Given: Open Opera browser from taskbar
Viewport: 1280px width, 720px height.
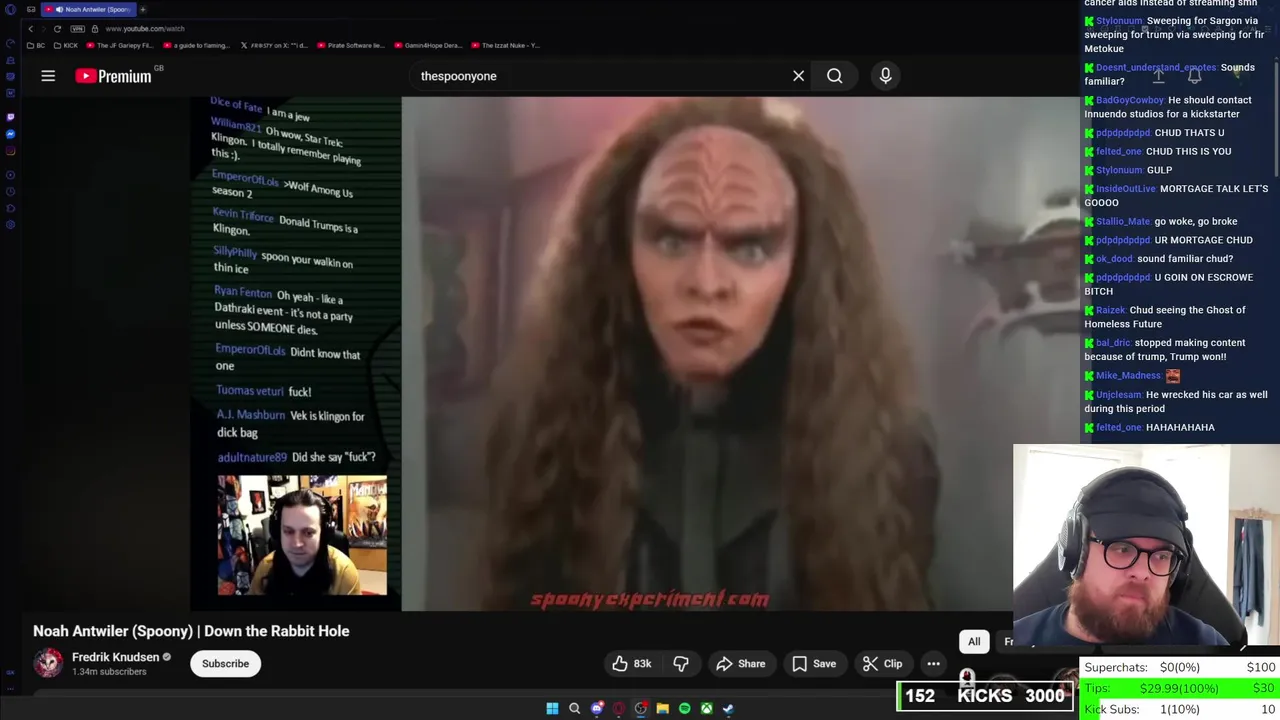Looking at the screenshot, I should coord(619,708).
